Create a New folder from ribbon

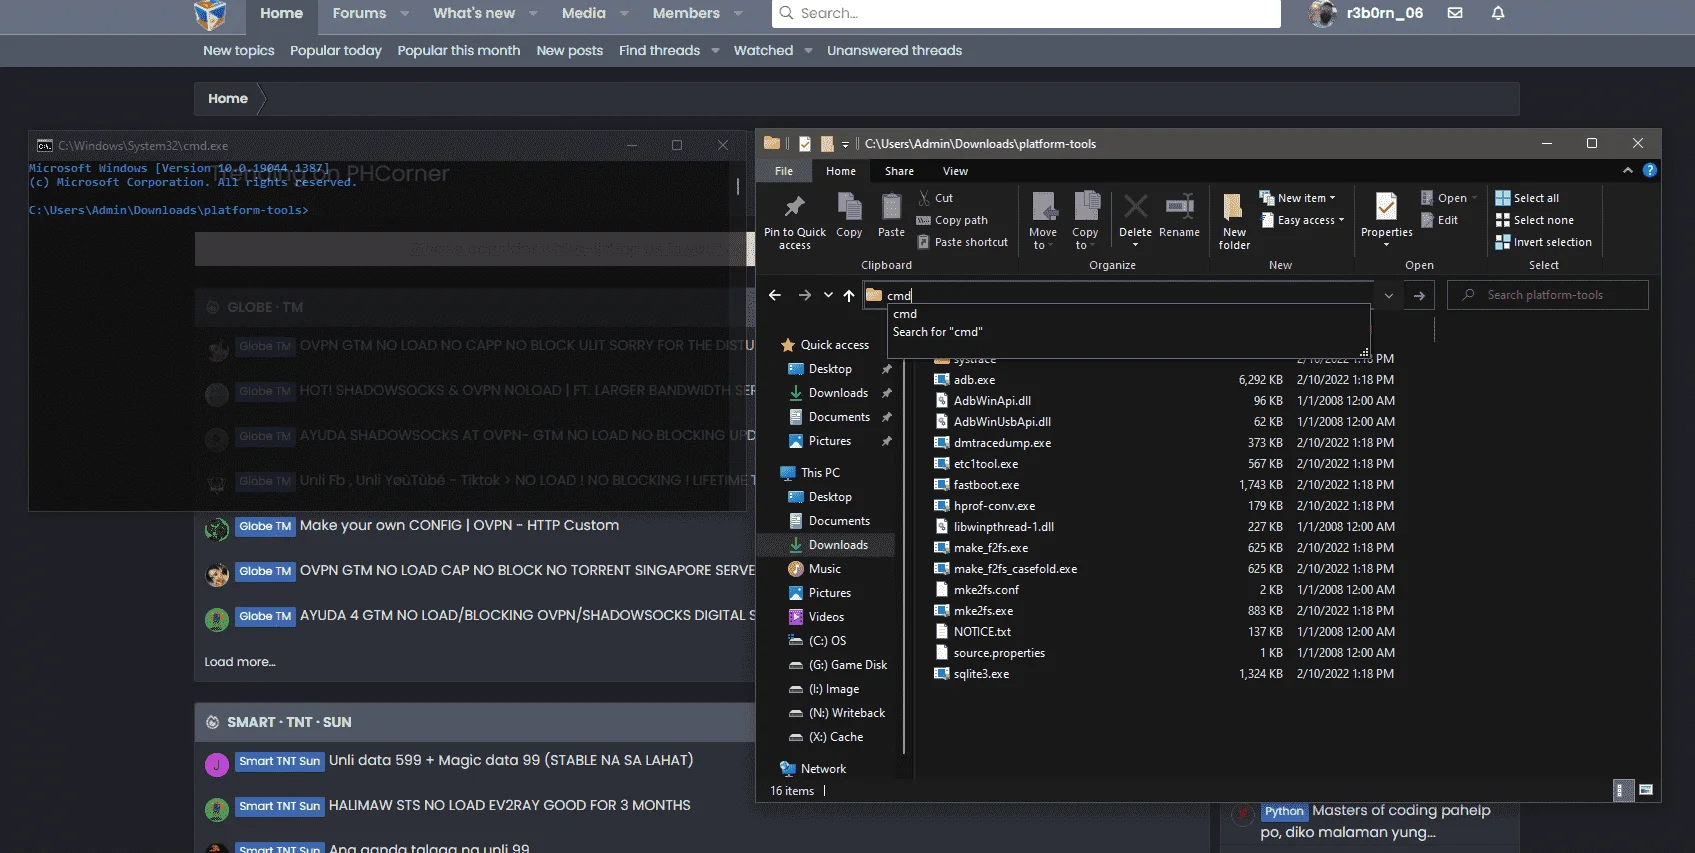[x=1234, y=221]
